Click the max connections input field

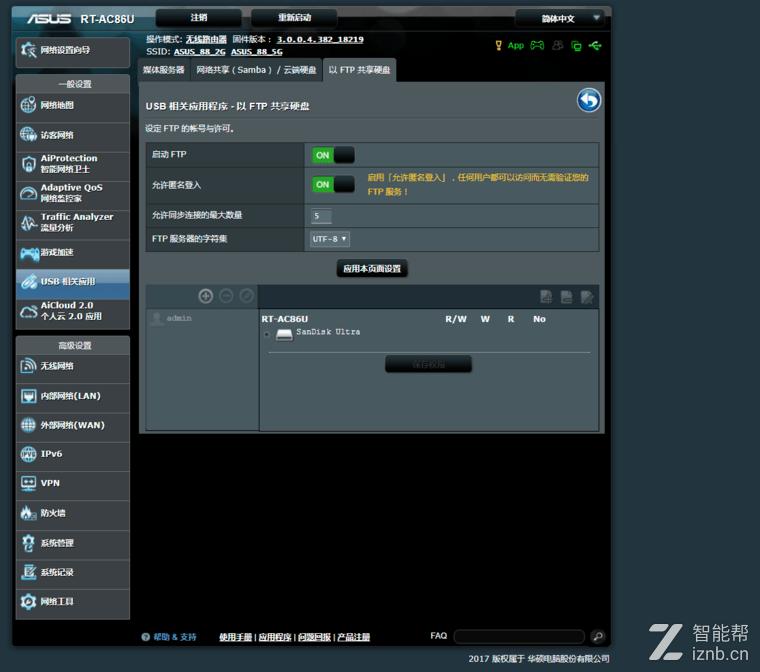tap(321, 216)
